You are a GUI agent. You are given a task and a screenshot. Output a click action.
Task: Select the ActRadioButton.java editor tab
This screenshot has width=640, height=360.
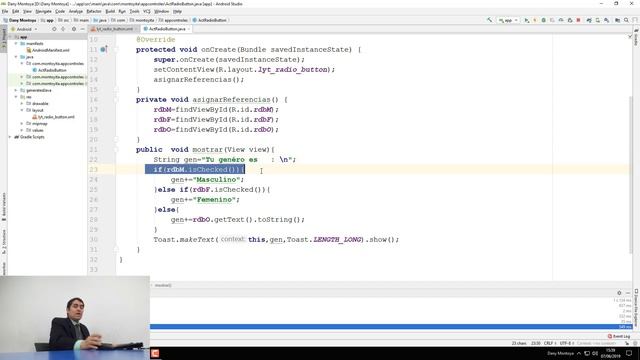pos(167,29)
